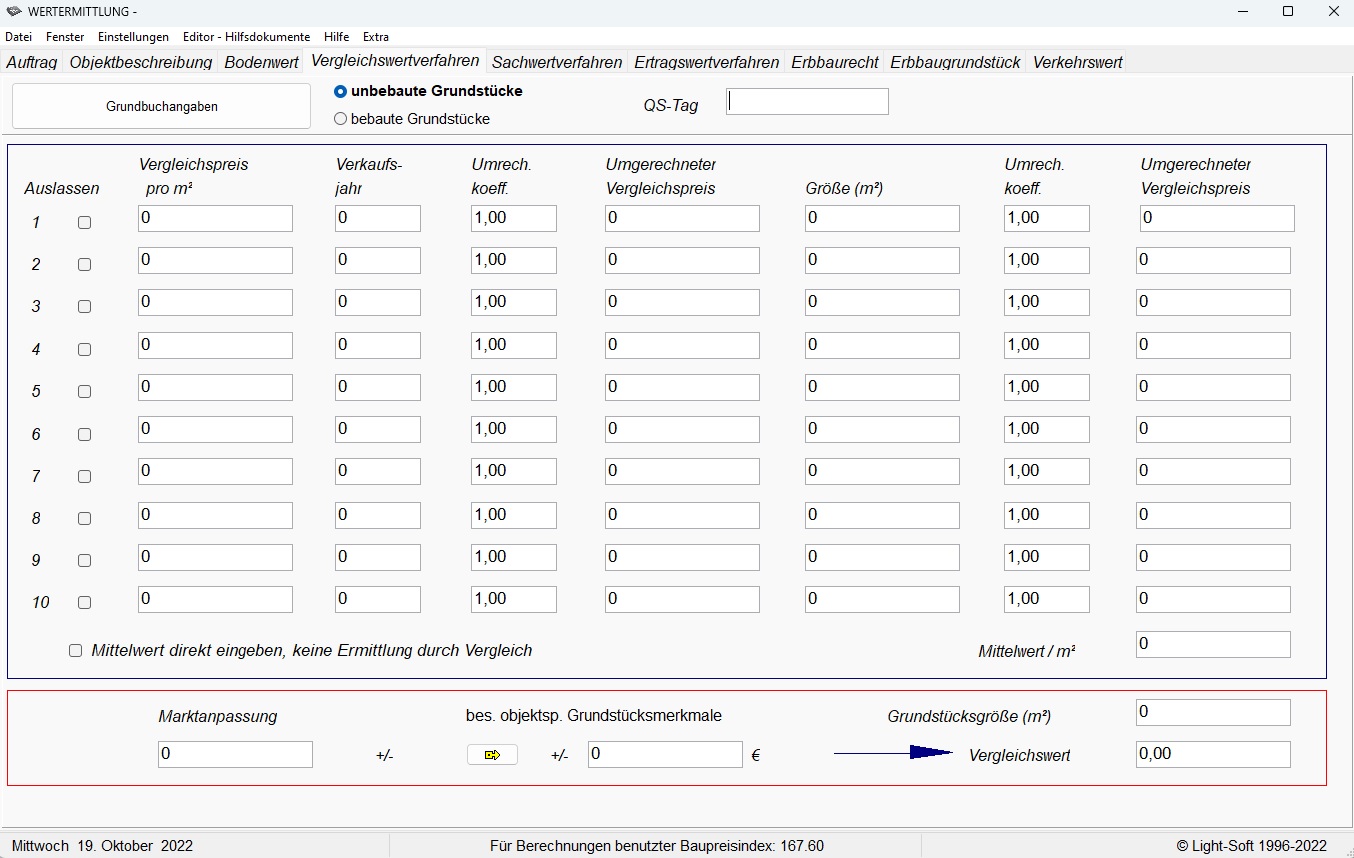Click the Light-Soft 1996-2022 copyright text
This screenshot has height=858, width=1354.
pos(1251,846)
